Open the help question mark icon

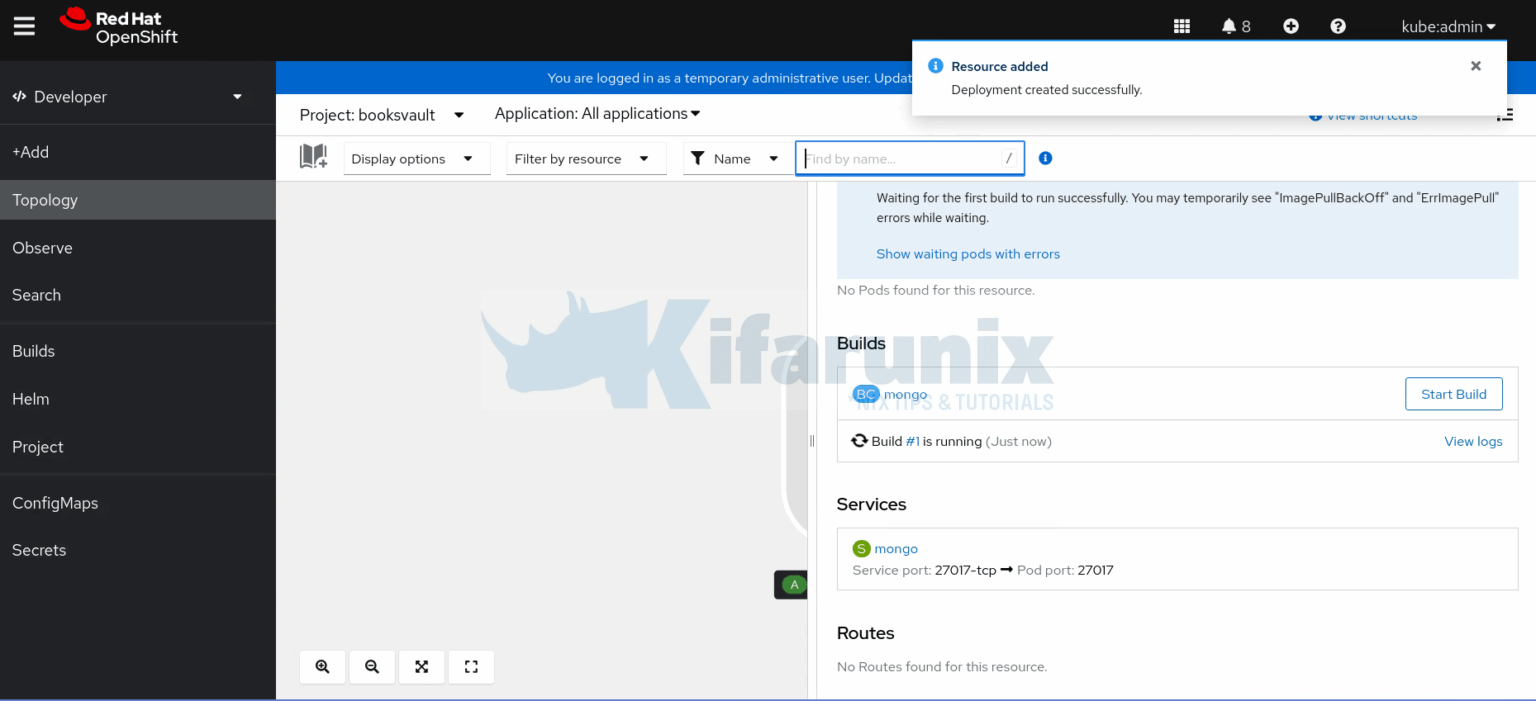1338,27
